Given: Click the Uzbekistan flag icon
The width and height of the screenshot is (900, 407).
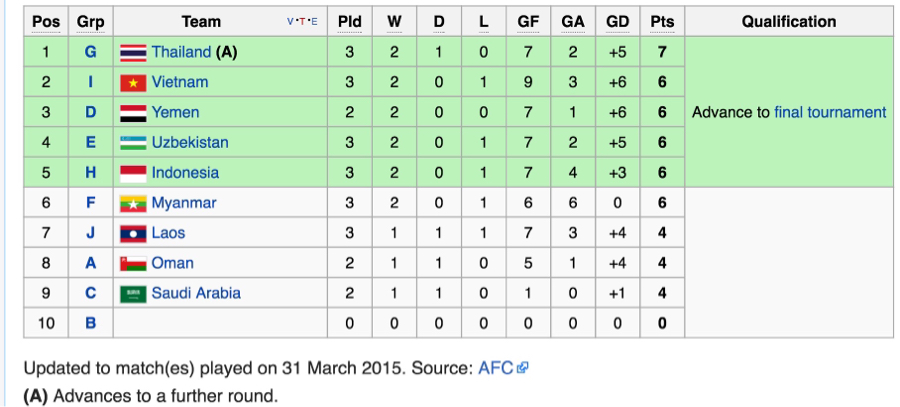Looking at the screenshot, I should (x=133, y=142).
